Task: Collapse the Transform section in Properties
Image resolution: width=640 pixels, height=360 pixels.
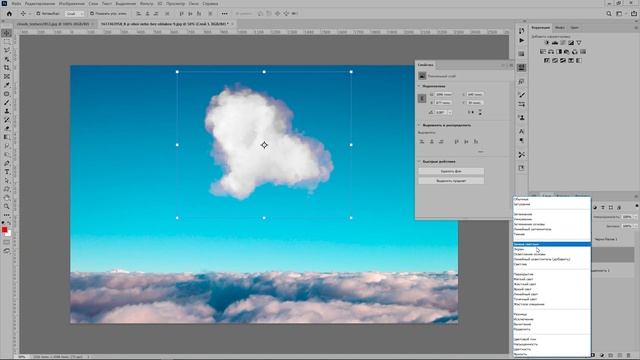Action: coord(419,86)
